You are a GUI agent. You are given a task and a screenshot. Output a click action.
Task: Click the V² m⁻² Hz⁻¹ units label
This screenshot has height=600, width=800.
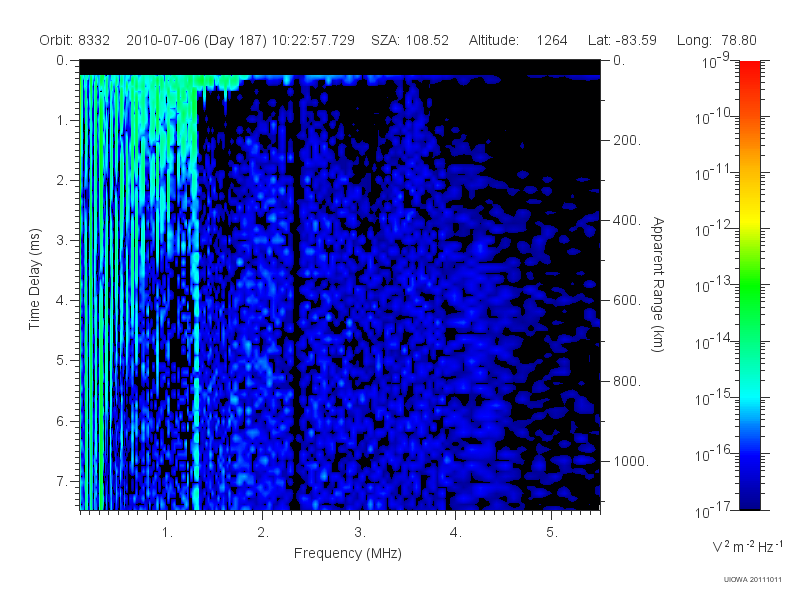tap(747, 546)
